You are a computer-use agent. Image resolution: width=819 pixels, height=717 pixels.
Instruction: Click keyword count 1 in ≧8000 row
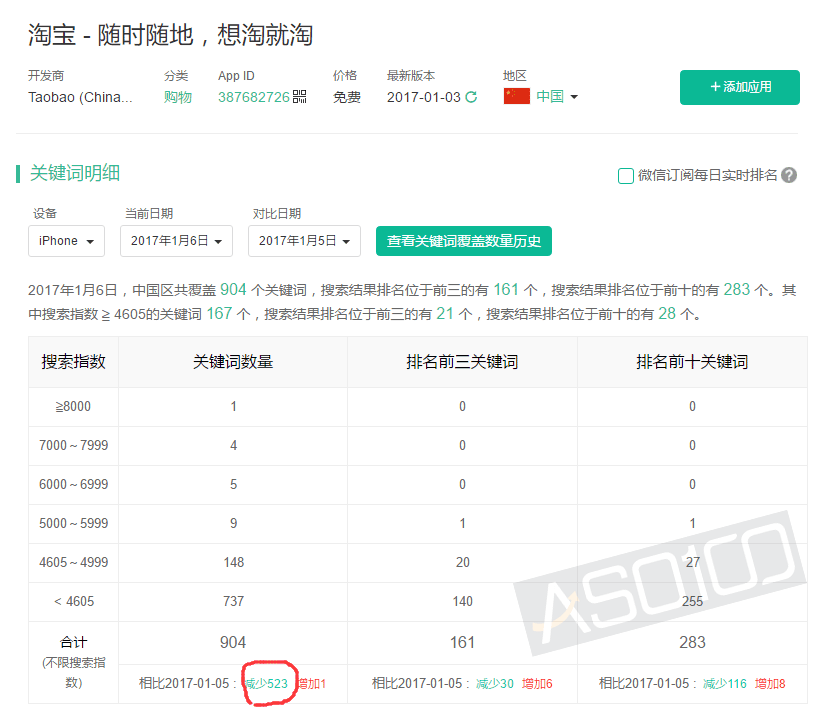pyautogui.click(x=233, y=406)
